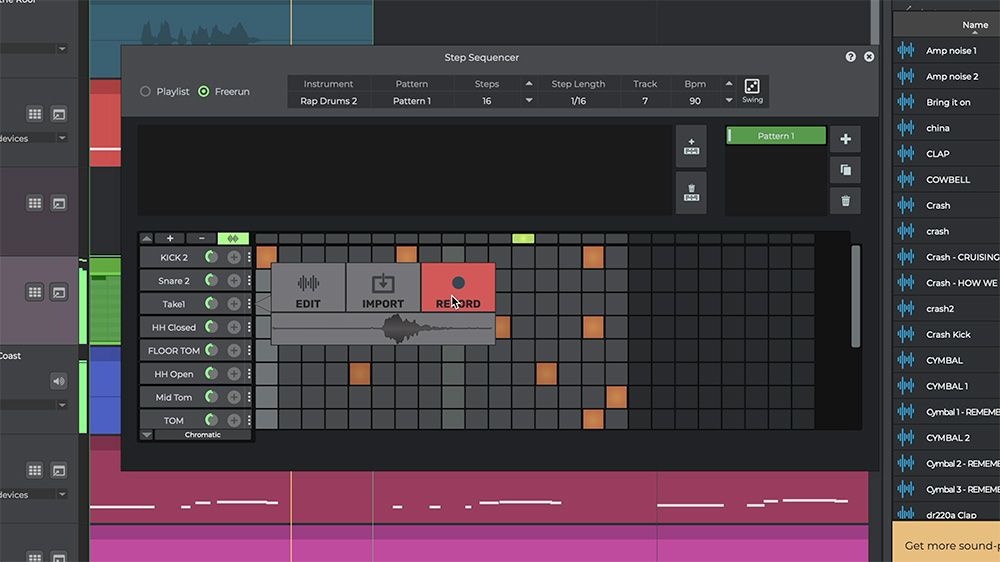Open Step Sequencer help
Image resolution: width=1000 pixels, height=562 pixels.
[850, 57]
